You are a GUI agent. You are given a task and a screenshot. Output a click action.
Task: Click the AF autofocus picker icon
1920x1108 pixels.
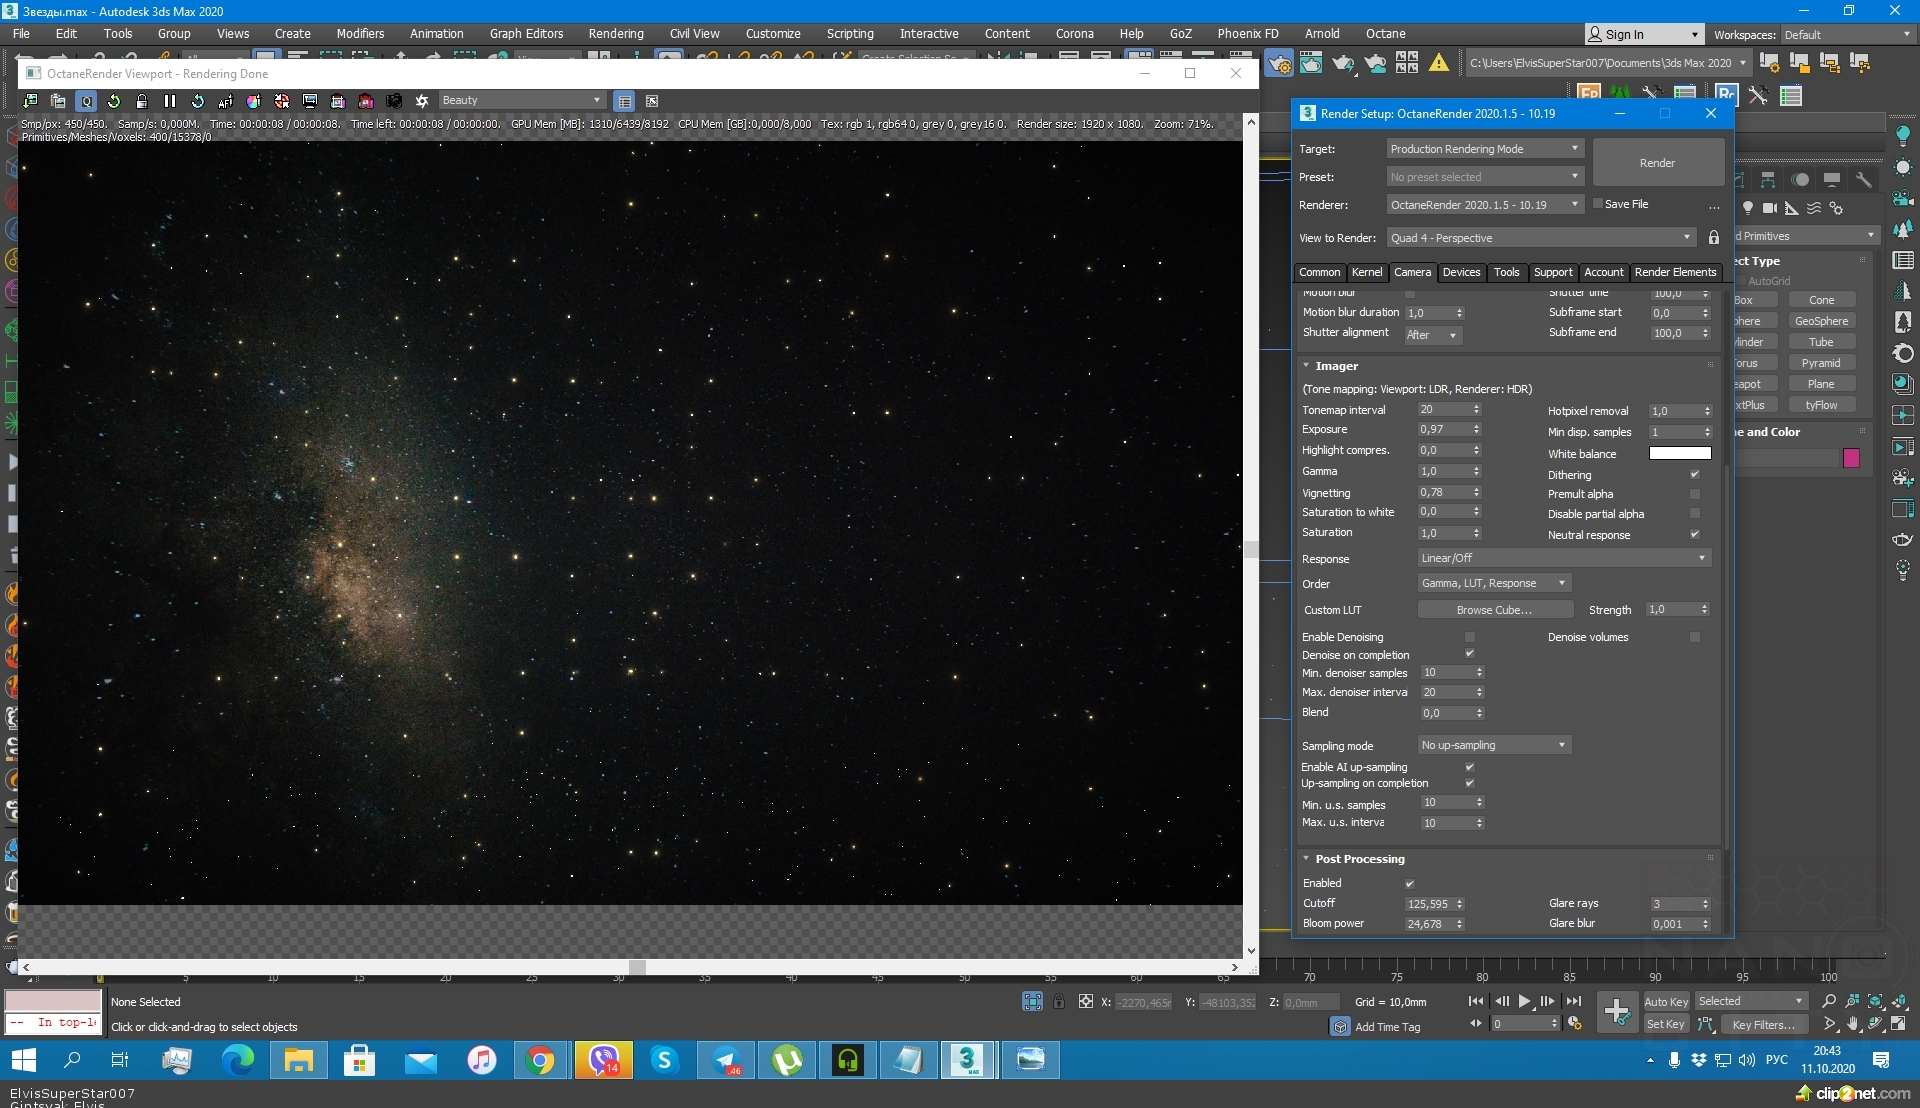(226, 101)
